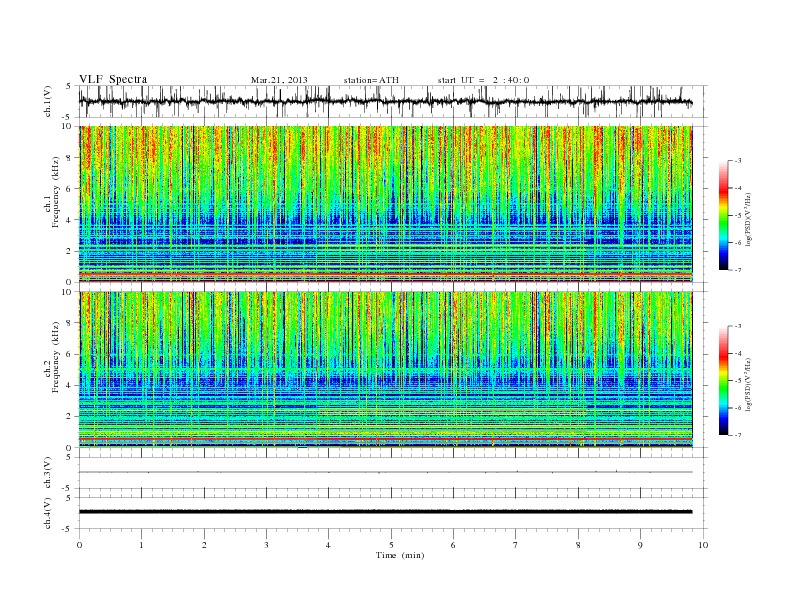Viewport: 792px width, 612px height.
Task: Click the "ch.4(V)" axis label
Action: (48, 513)
